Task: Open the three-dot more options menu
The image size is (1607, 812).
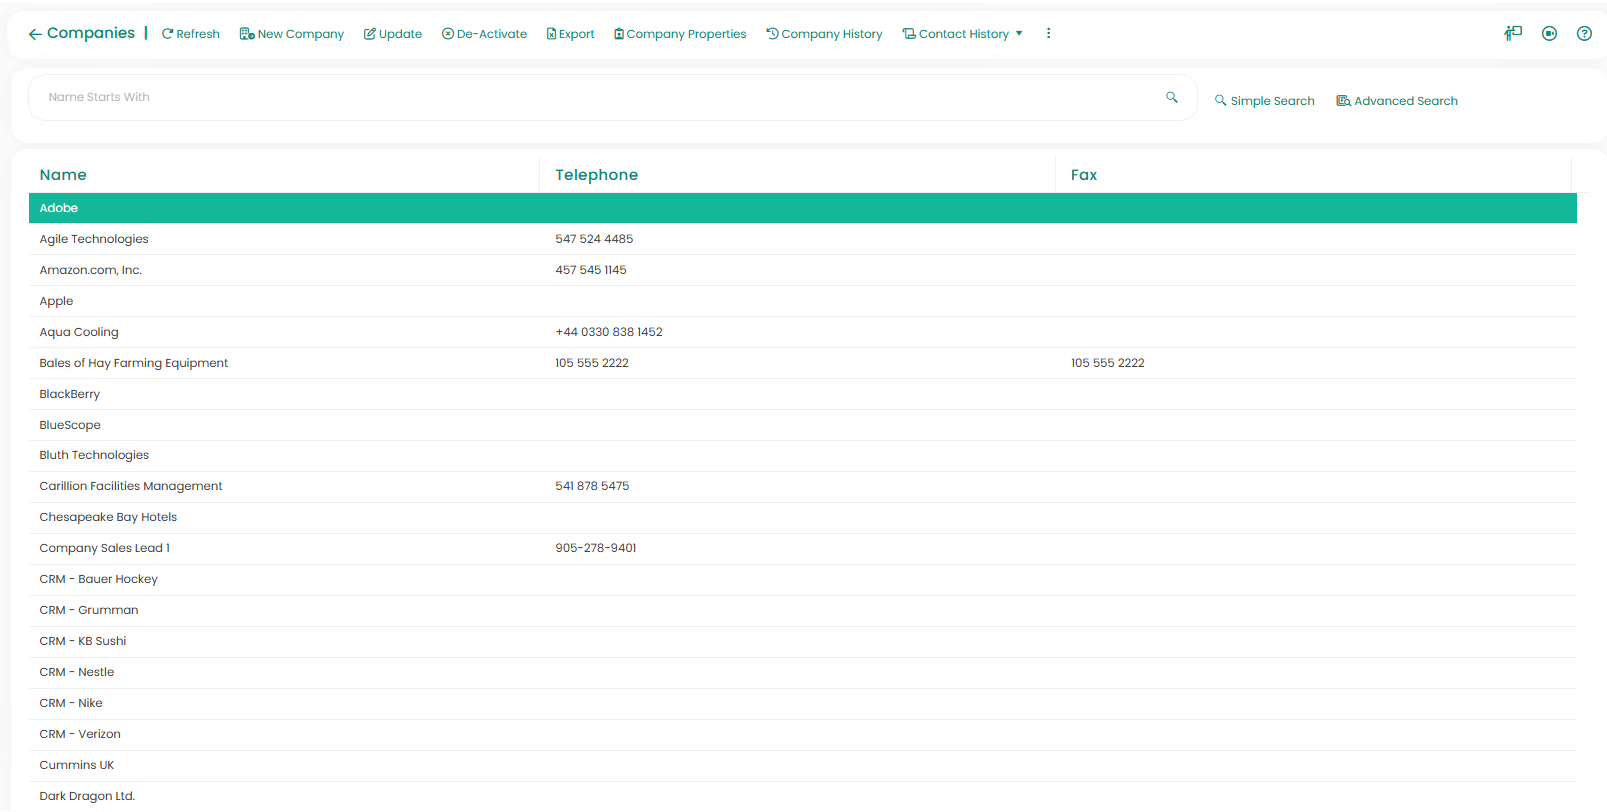Action: click(x=1048, y=33)
